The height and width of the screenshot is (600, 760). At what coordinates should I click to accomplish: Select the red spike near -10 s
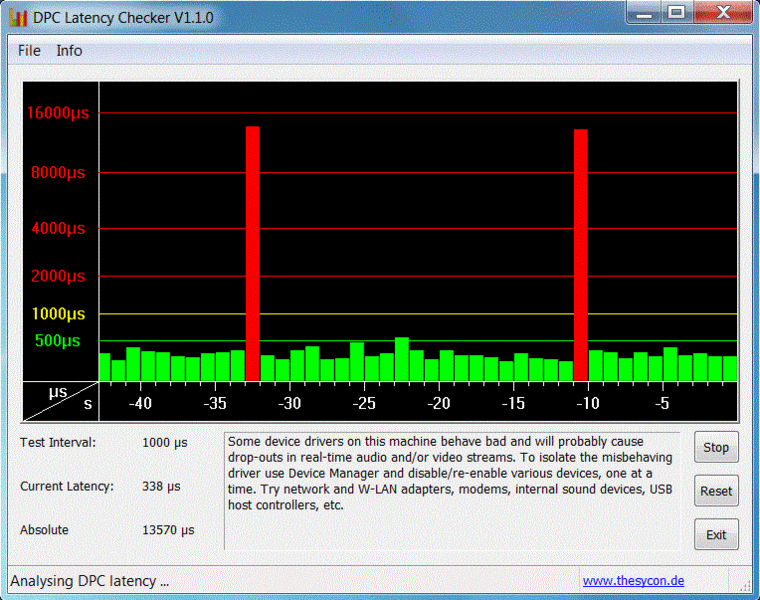(581, 255)
